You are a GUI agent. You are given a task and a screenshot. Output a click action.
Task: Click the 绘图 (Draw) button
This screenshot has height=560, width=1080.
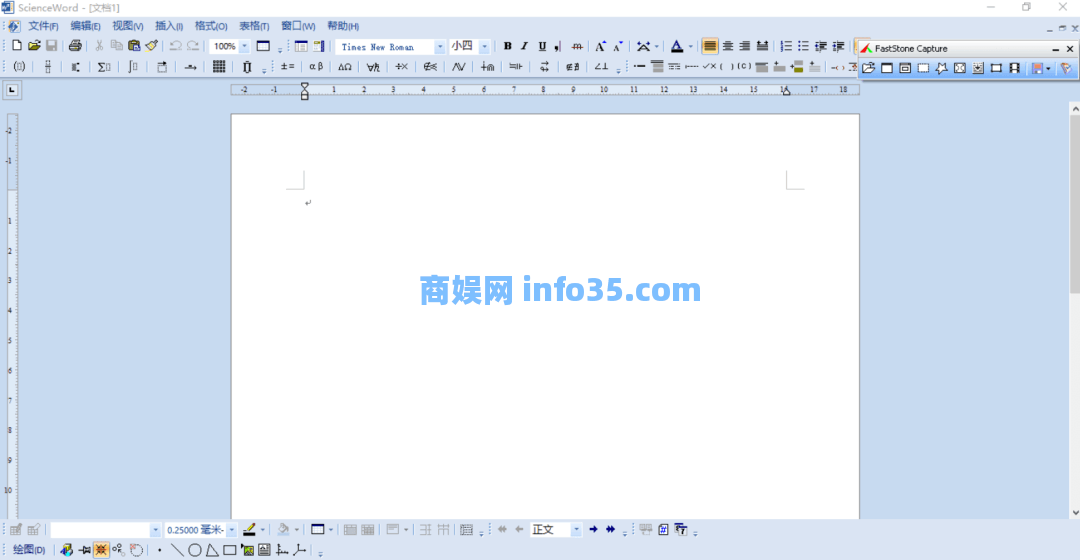pyautogui.click(x=29, y=550)
